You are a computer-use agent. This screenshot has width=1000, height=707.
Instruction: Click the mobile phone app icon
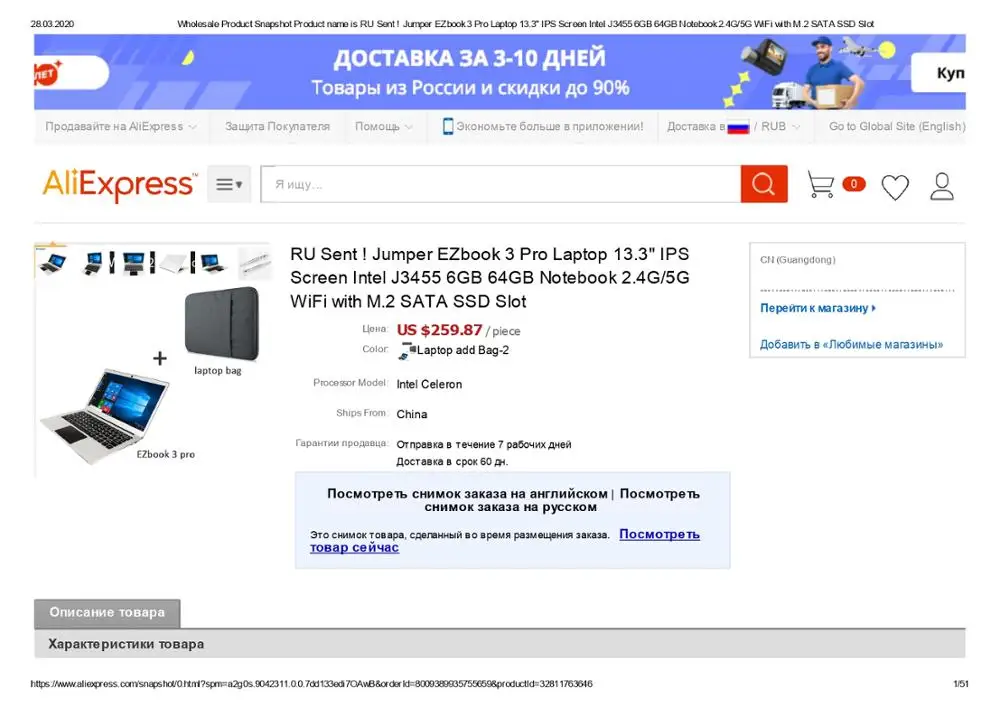pyautogui.click(x=448, y=126)
